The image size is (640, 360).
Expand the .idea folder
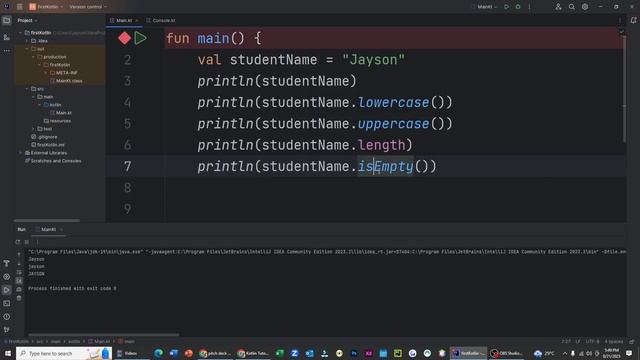[x=27, y=41]
